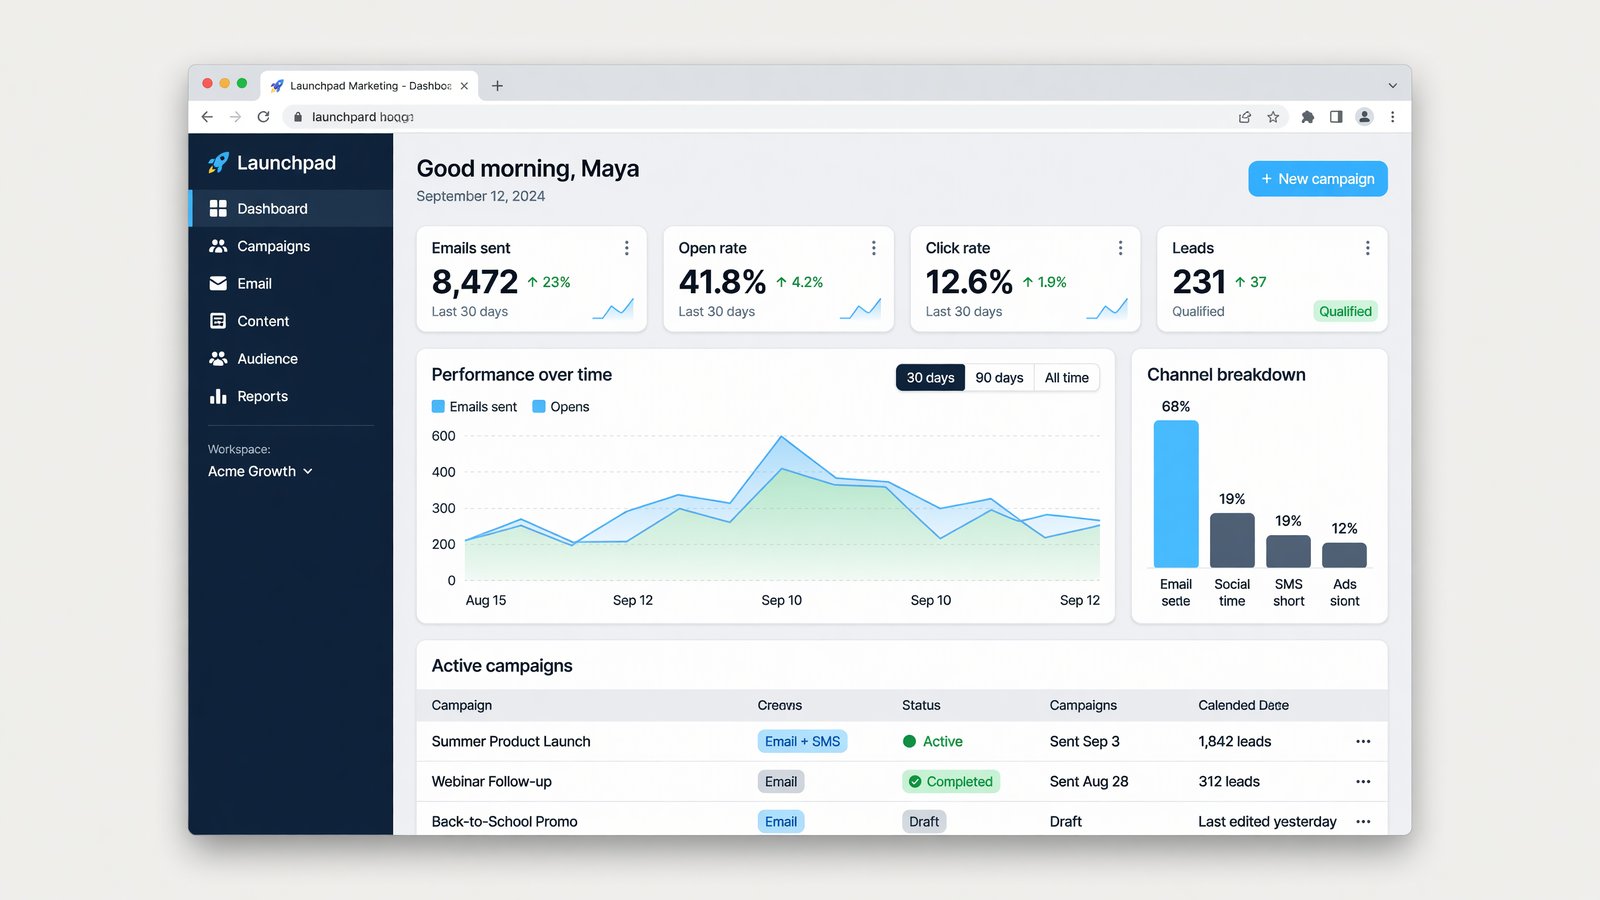Open the browser three-dot menu
The height and width of the screenshot is (900, 1600).
click(1392, 117)
